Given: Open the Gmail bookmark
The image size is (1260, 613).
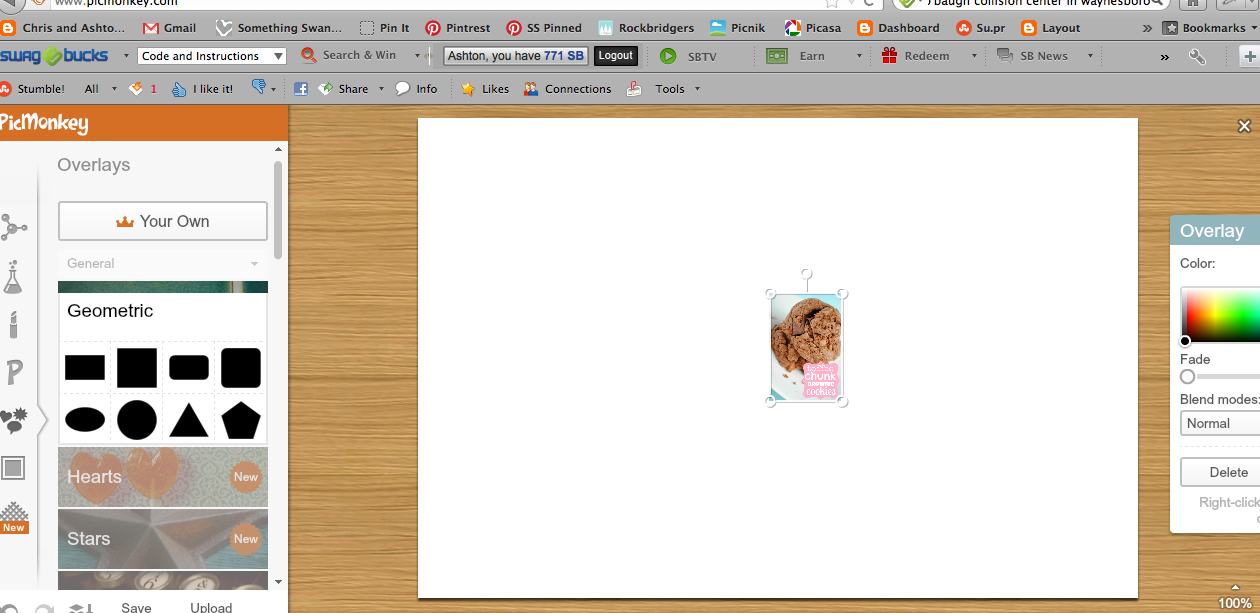Looking at the screenshot, I should pyautogui.click(x=170, y=28).
